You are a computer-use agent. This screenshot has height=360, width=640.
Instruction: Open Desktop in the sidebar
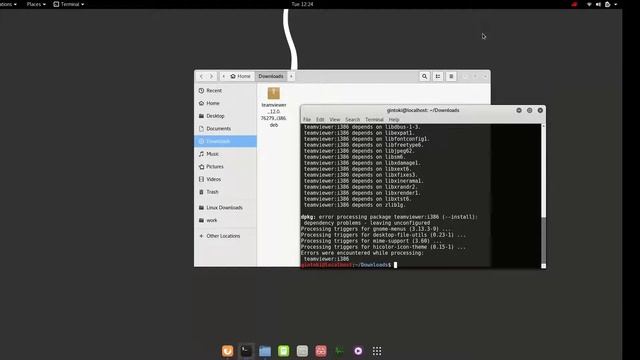click(225, 116)
